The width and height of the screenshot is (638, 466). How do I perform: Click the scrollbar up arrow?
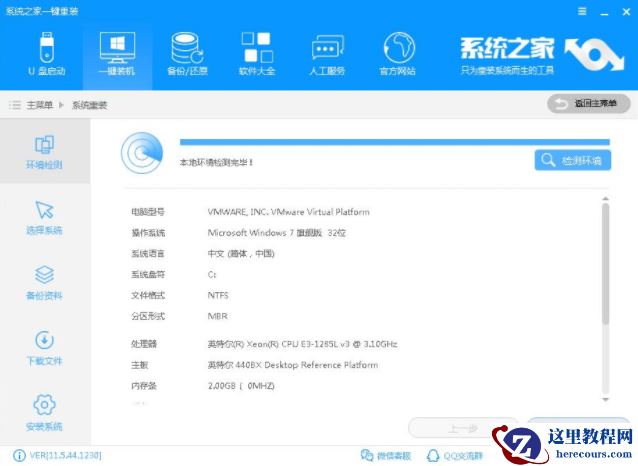point(605,199)
